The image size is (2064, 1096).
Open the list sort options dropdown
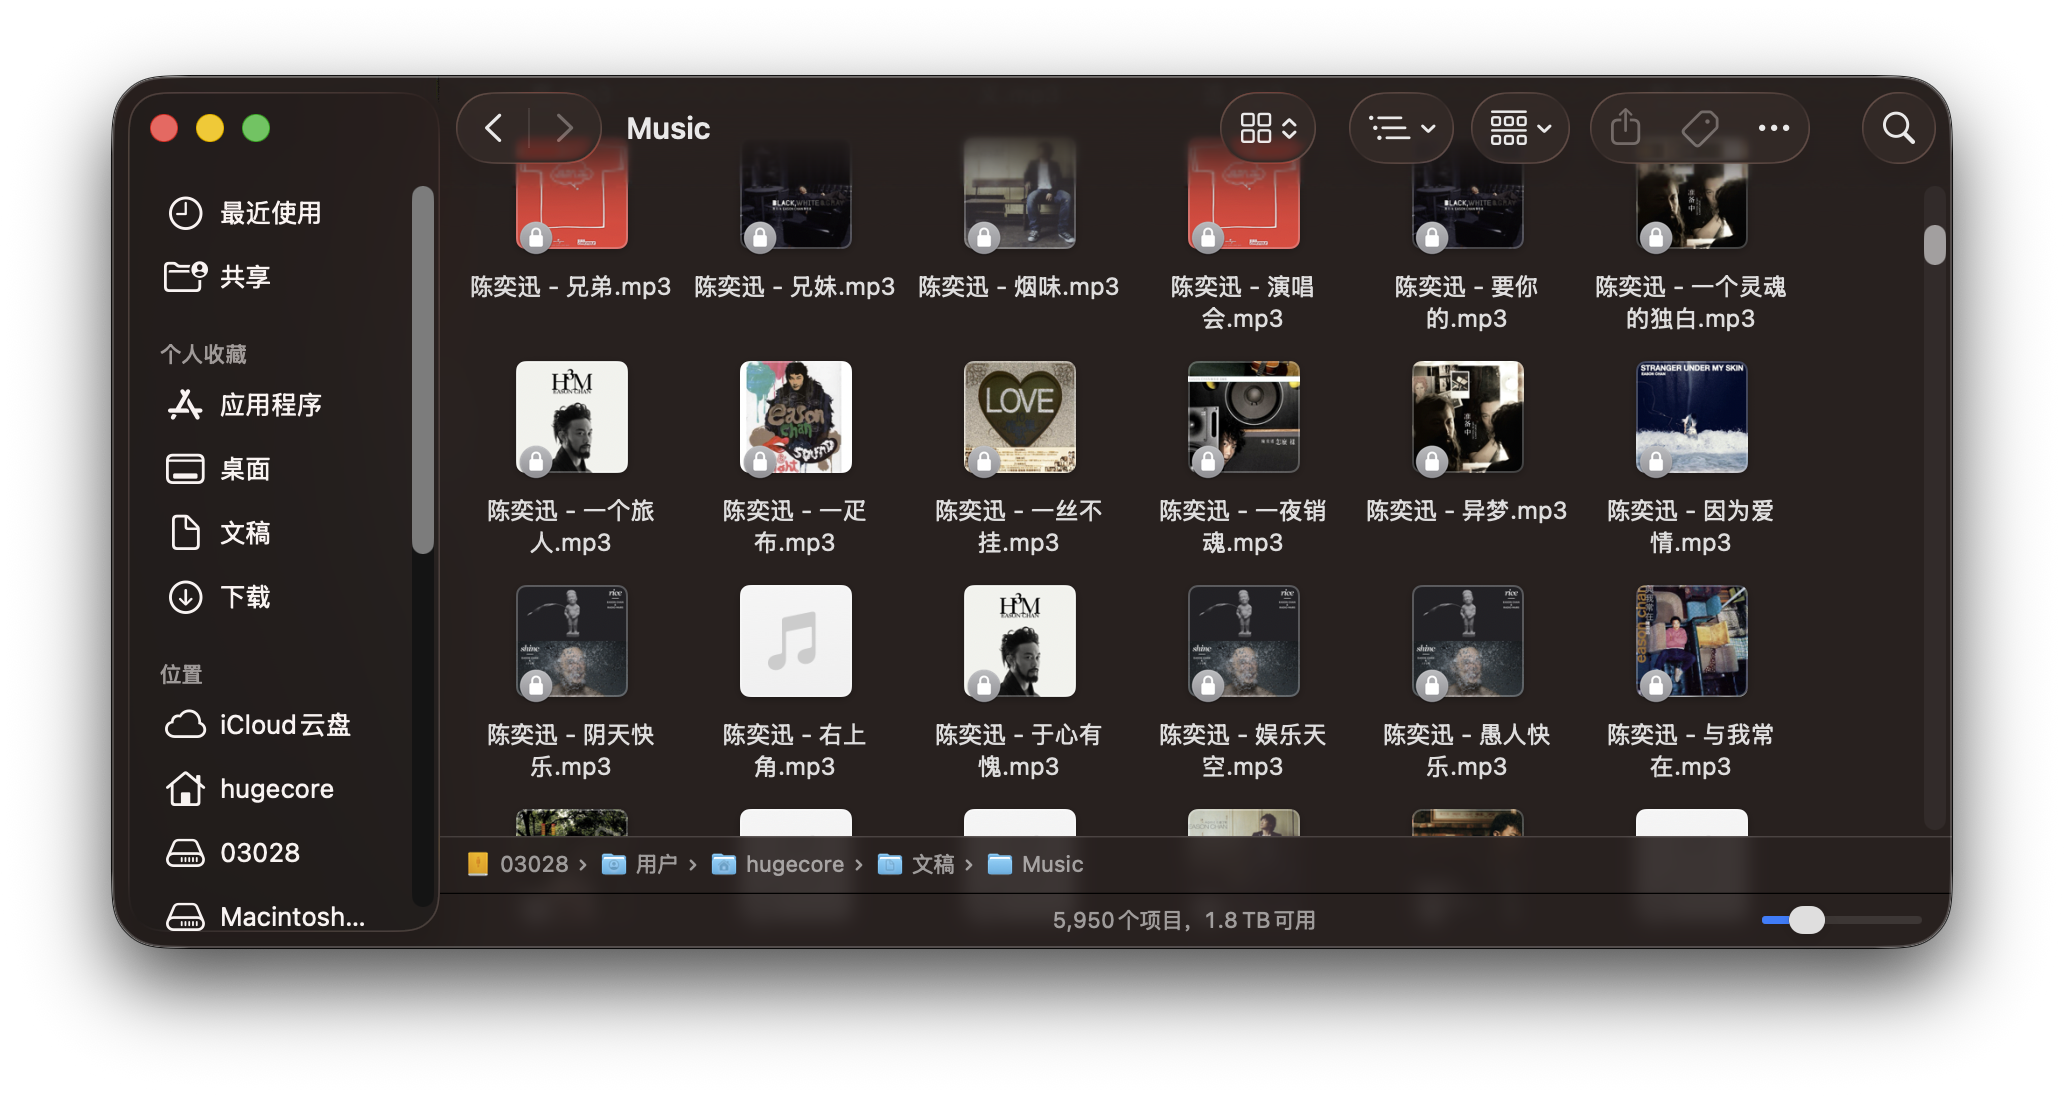click(1401, 128)
